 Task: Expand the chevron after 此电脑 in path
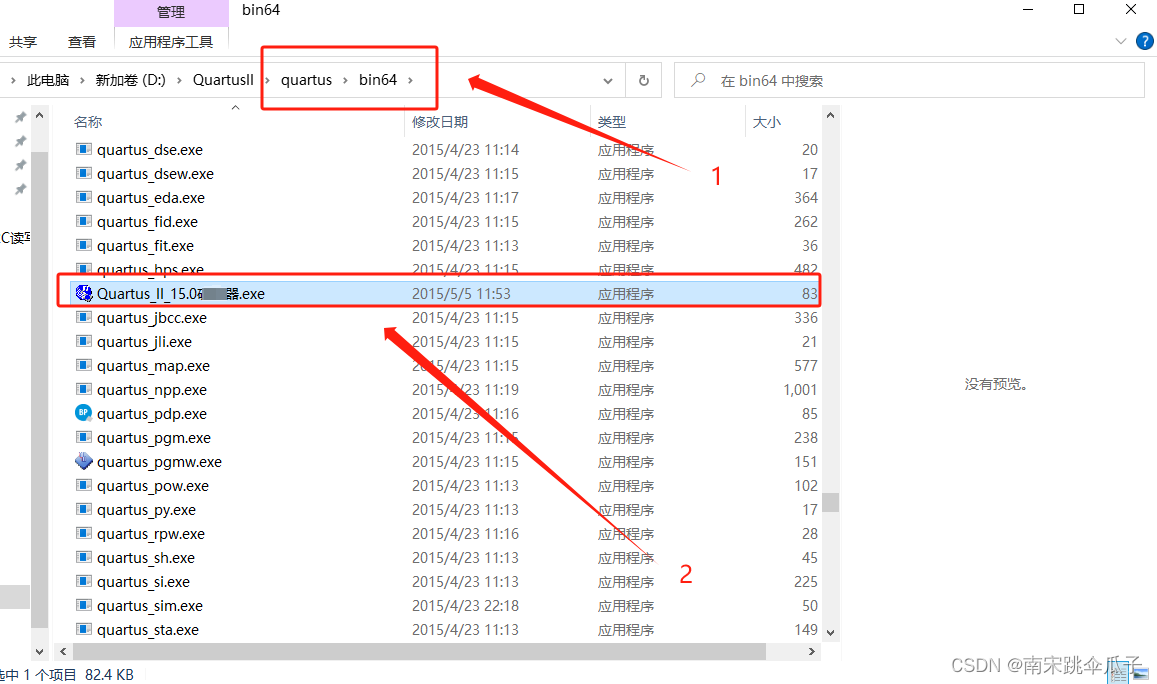point(82,80)
